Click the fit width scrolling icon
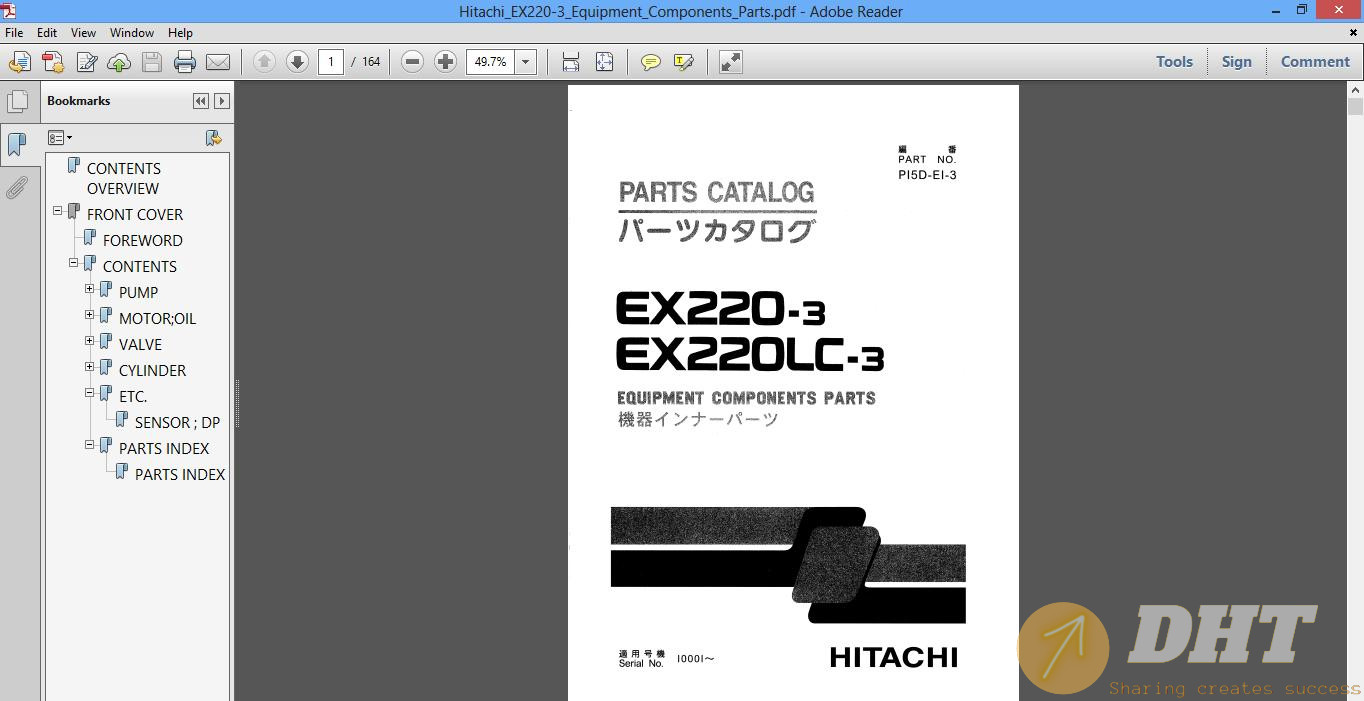 click(571, 62)
